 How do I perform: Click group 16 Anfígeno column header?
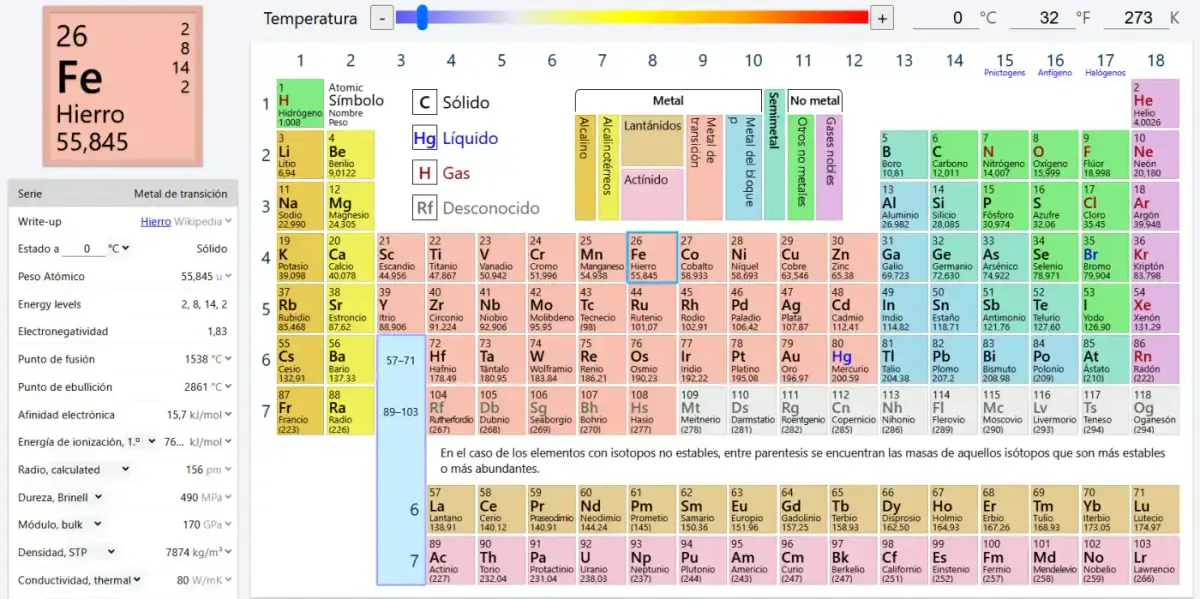click(1055, 64)
